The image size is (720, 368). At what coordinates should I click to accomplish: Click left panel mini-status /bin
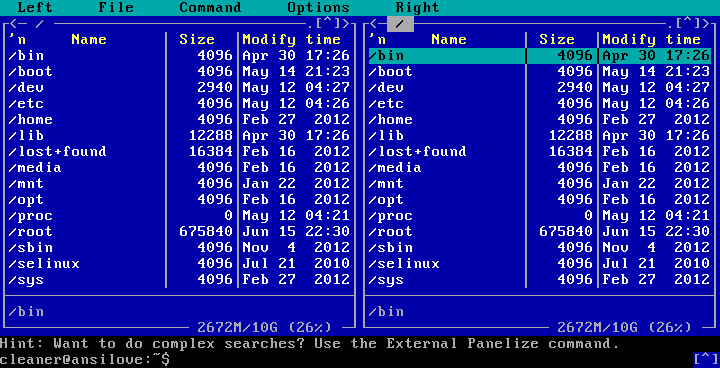[x=26, y=312]
